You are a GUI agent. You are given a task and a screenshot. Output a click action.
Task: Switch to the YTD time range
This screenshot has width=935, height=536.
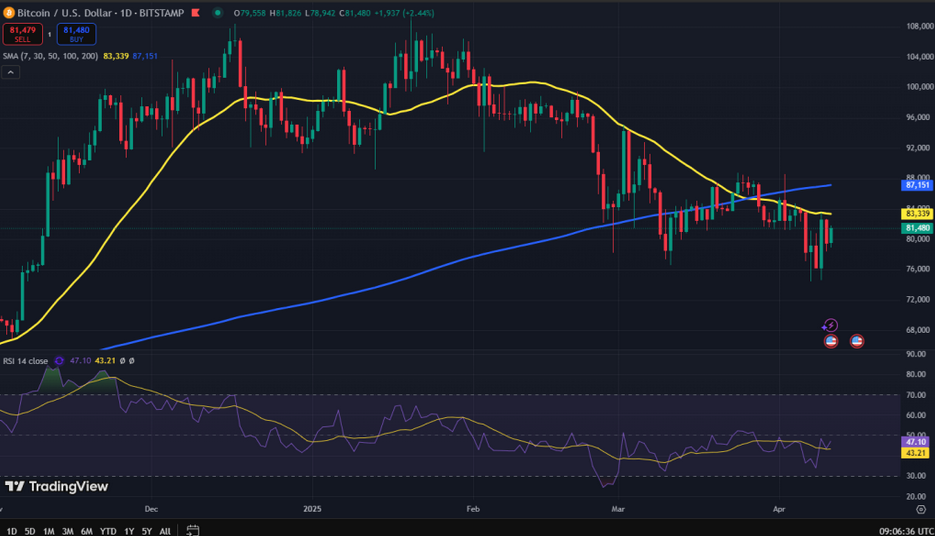click(x=108, y=531)
